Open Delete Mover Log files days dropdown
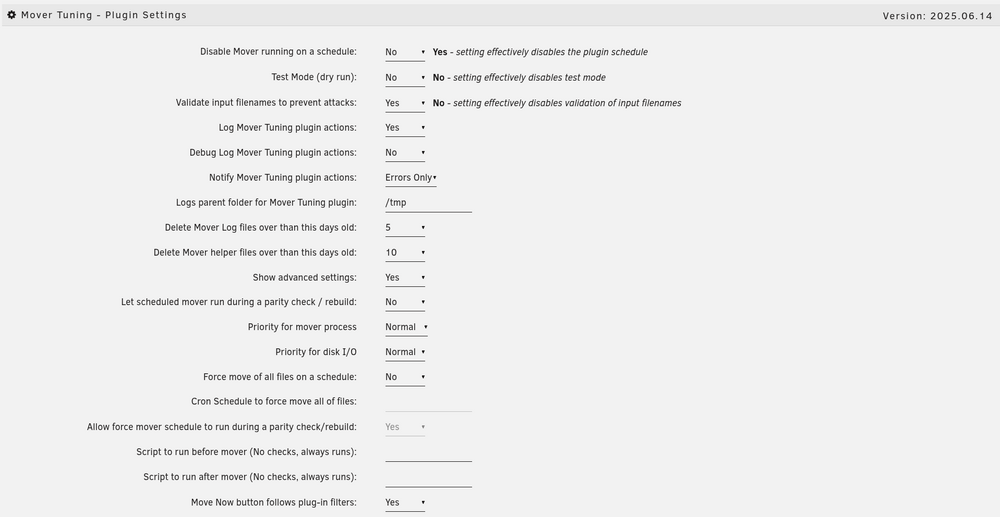This screenshot has height=517, width=1000. coord(405,228)
